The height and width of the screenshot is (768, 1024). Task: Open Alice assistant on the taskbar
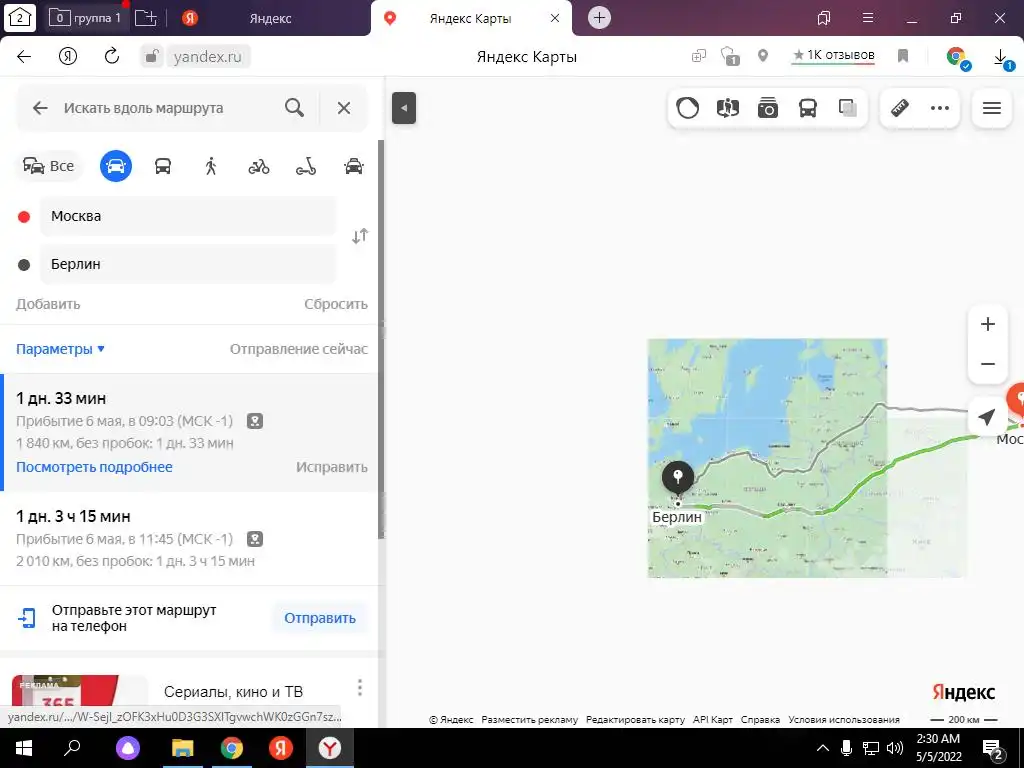click(x=128, y=748)
